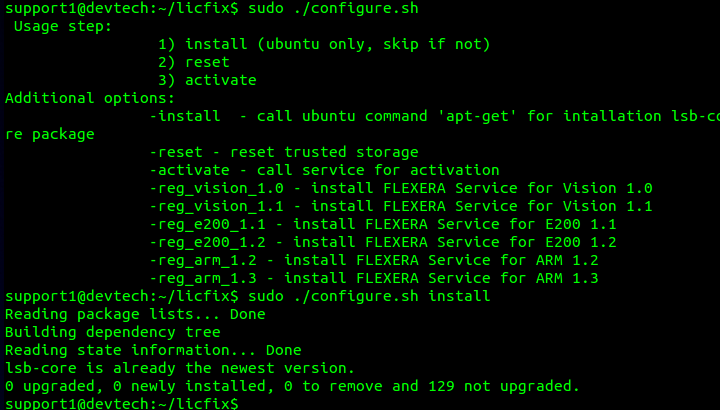Click the 'lsb-core is already the newest version.' line
The width and height of the screenshot is (720, 410).
tap(180, 368)
